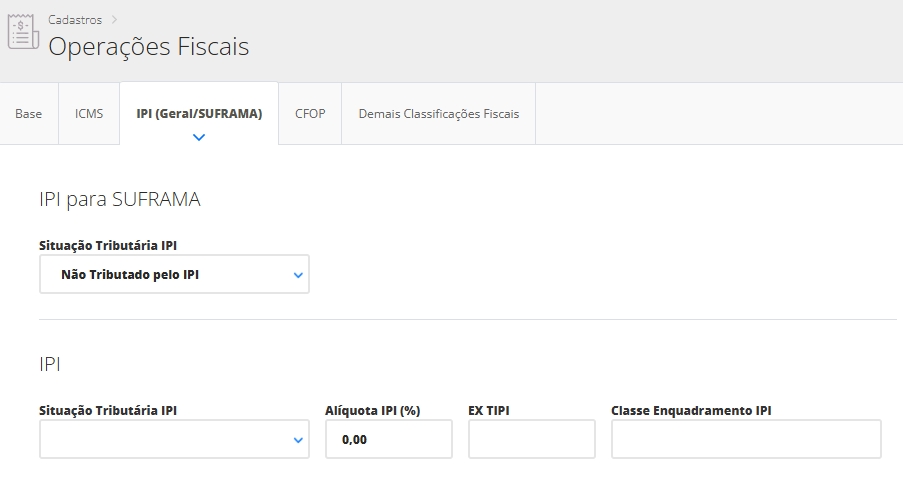Click the IPI para SUFRAMA section heading

[120, 200]
